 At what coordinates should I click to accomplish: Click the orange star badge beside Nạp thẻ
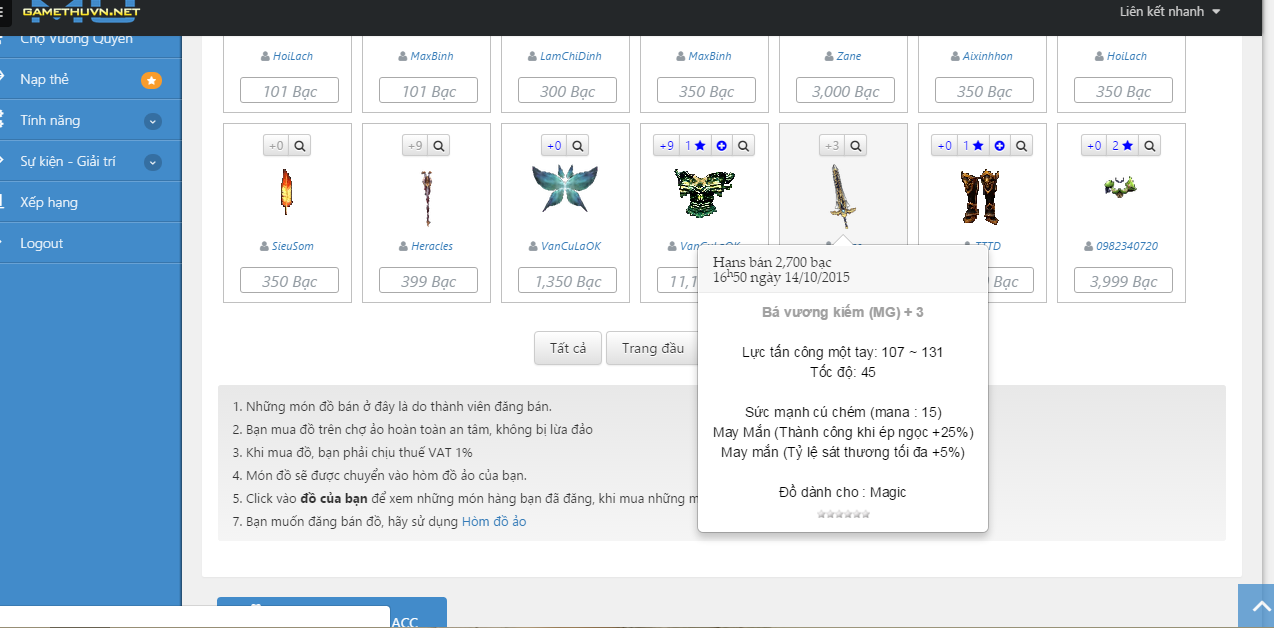pyautogui.click(x=151, y=80)
